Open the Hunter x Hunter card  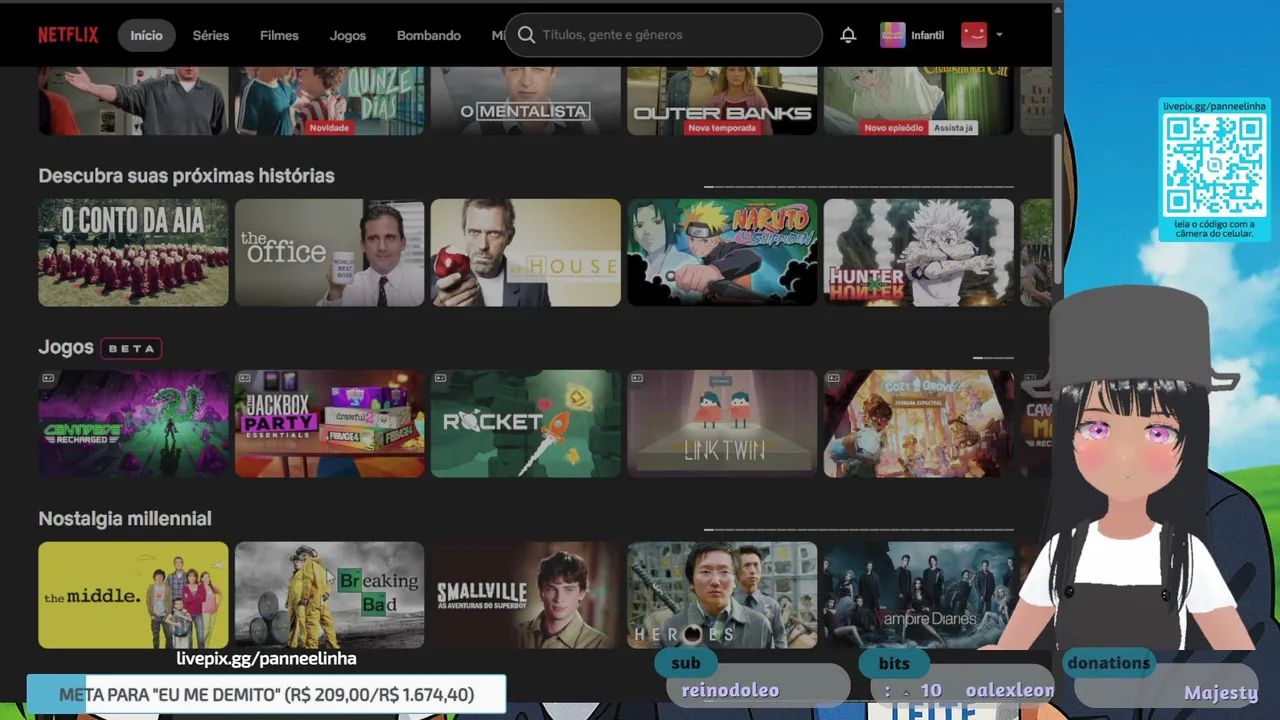click(918, 252)
